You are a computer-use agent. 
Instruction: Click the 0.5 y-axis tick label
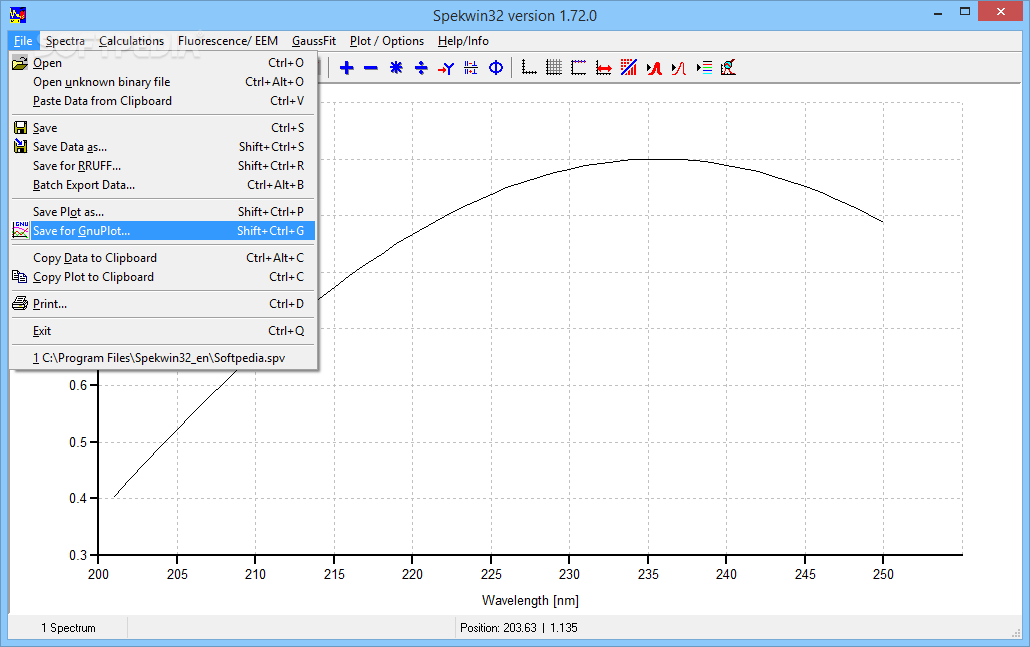click(78, 442)
